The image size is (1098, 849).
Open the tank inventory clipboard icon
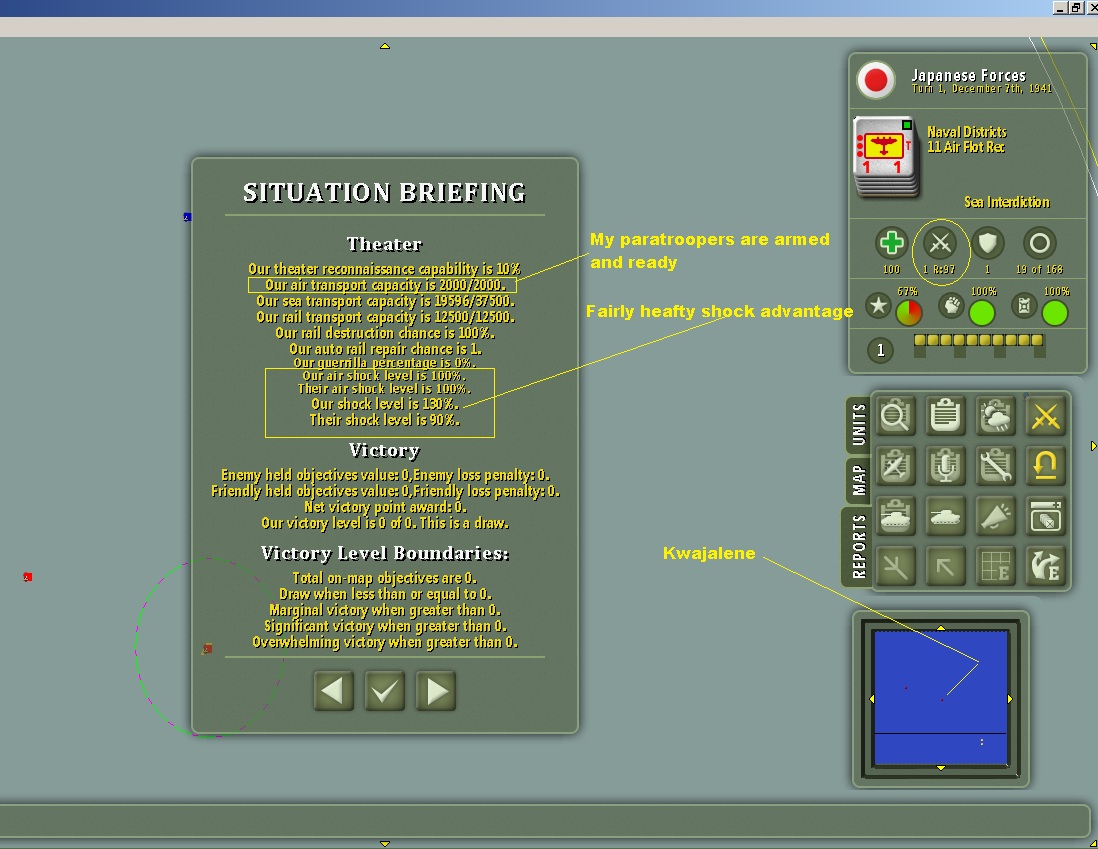coord(896,516)
